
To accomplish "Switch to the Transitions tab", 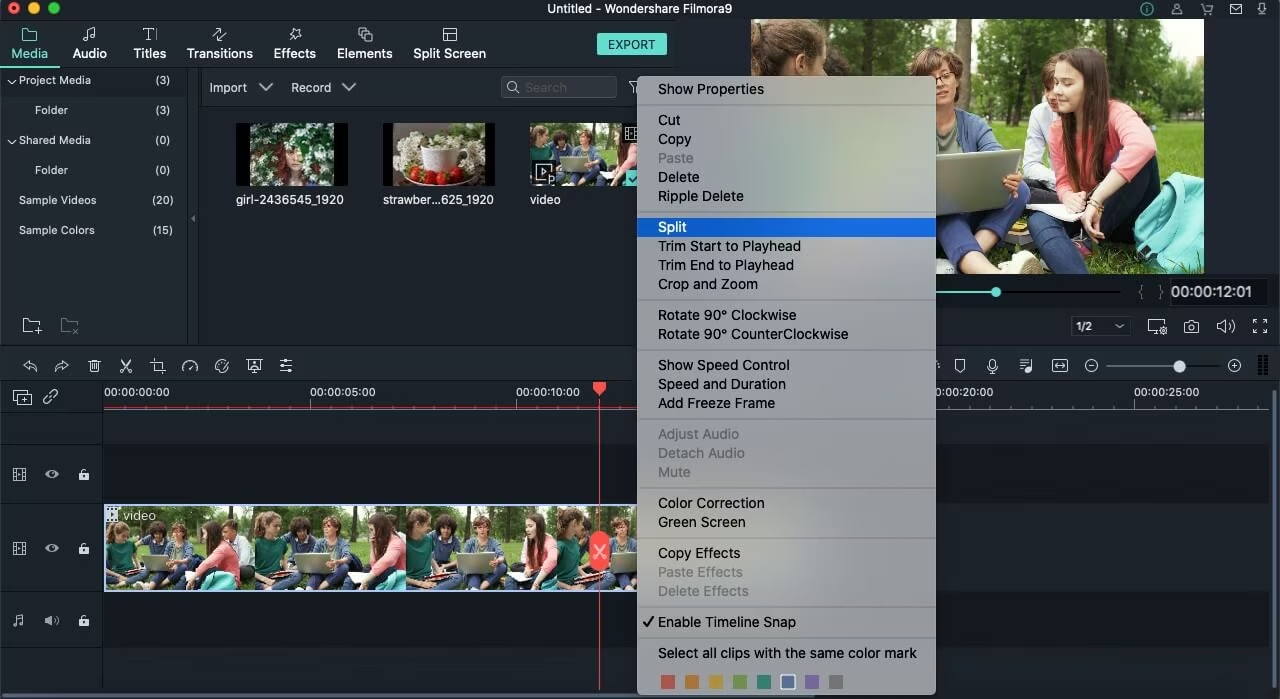I will (x=219, y=43).
